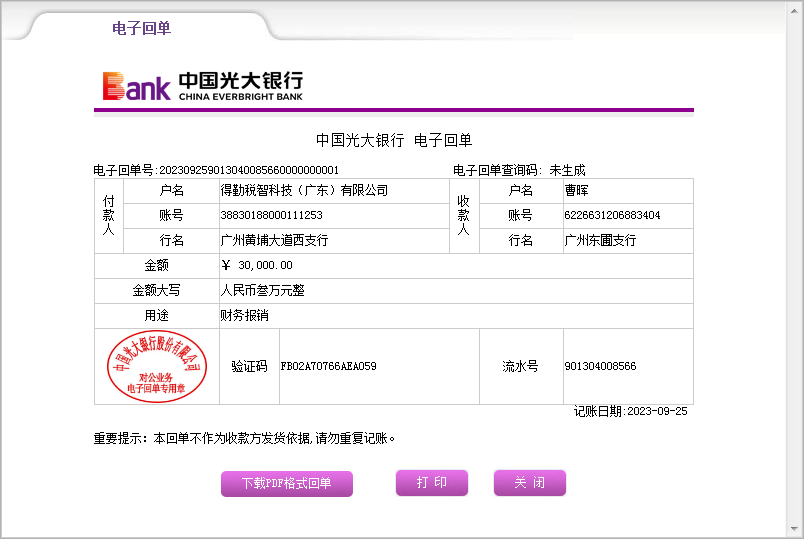
Task: Select payee account number 6226631206883404
Action: (612, 215)
